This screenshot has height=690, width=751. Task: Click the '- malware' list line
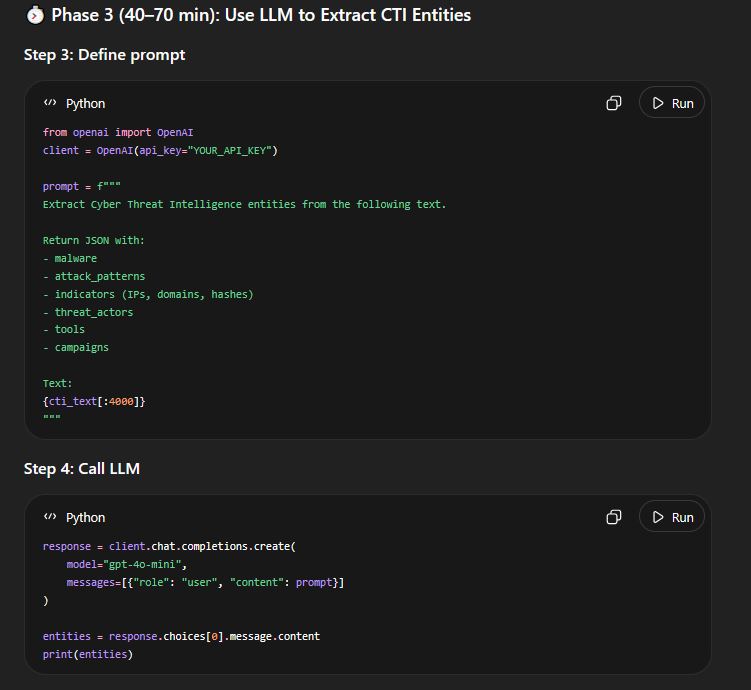pyautogui.click(x=70, y=259)
